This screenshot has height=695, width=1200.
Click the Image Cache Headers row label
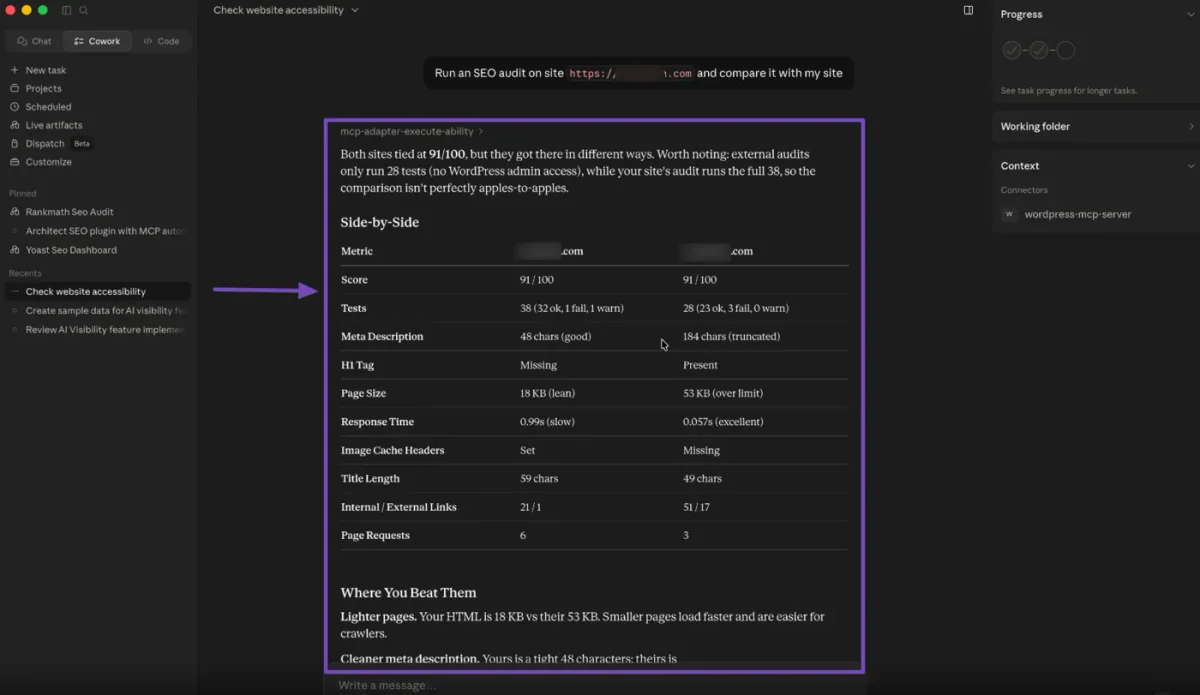392,450
